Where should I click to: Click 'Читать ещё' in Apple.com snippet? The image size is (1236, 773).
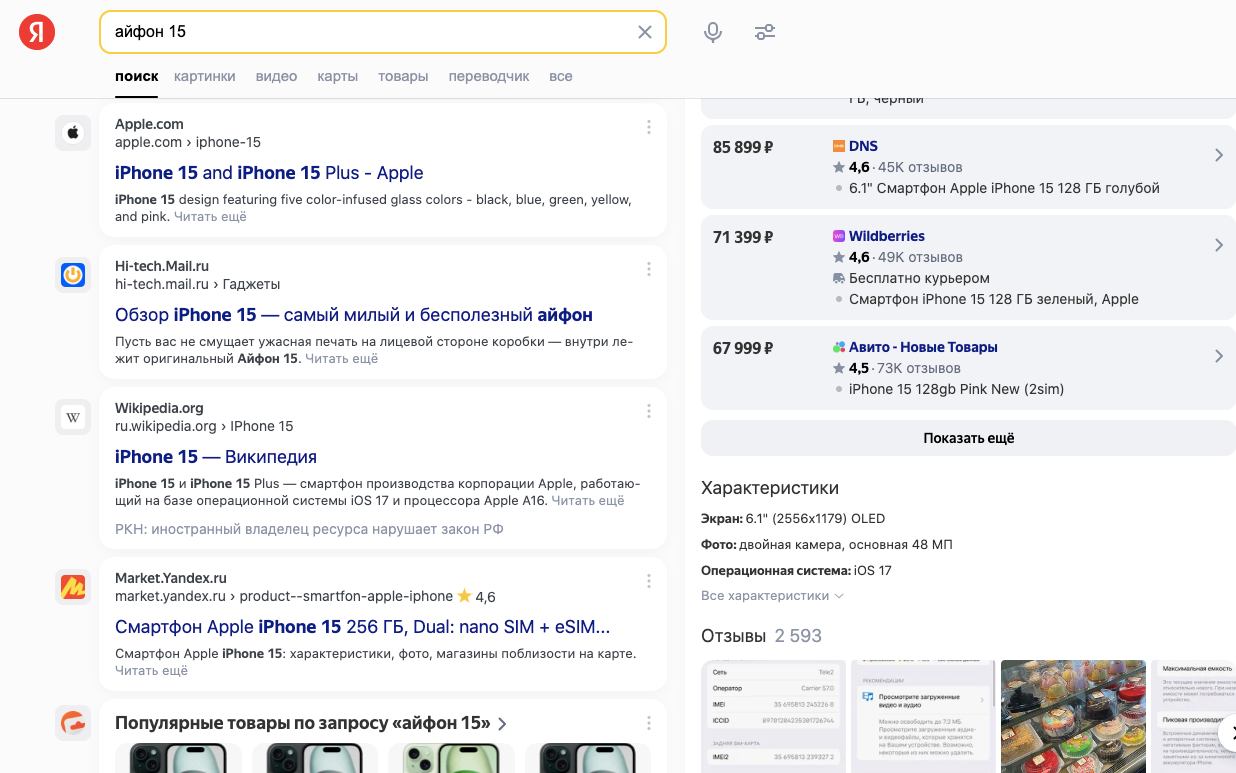(x=210, y=217)
